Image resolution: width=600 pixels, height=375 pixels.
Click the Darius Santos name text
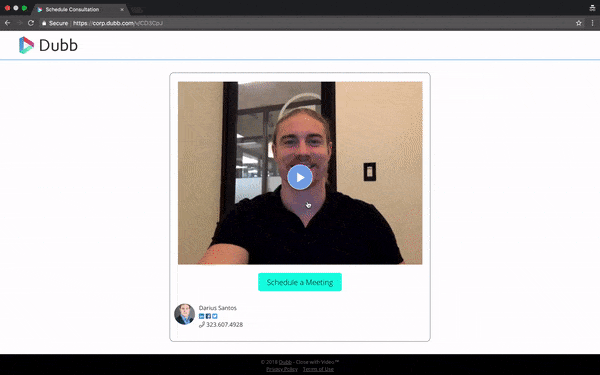218,308
